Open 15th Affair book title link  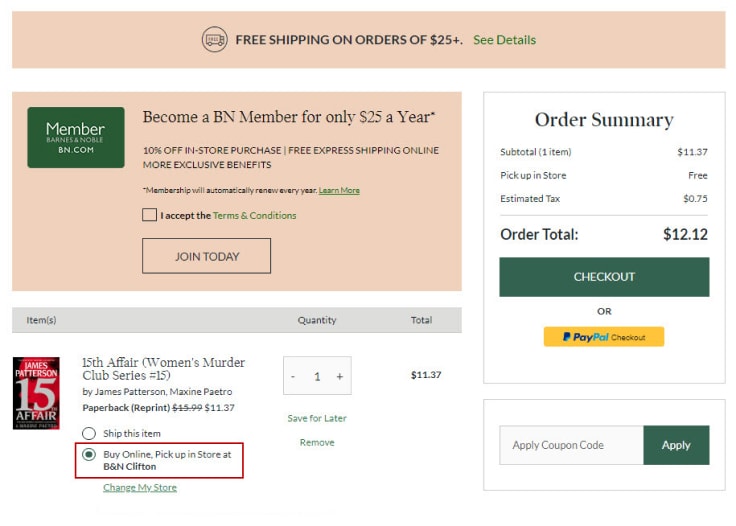163,368
